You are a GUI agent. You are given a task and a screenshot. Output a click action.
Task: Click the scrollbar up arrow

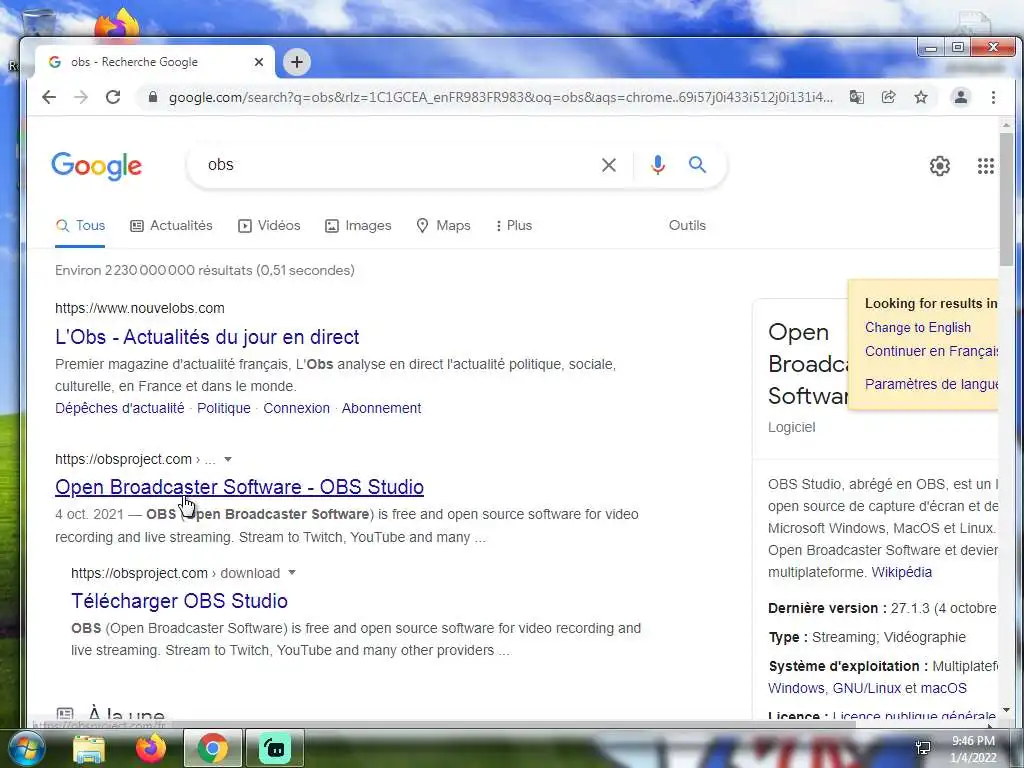[x=1006, y=125]
